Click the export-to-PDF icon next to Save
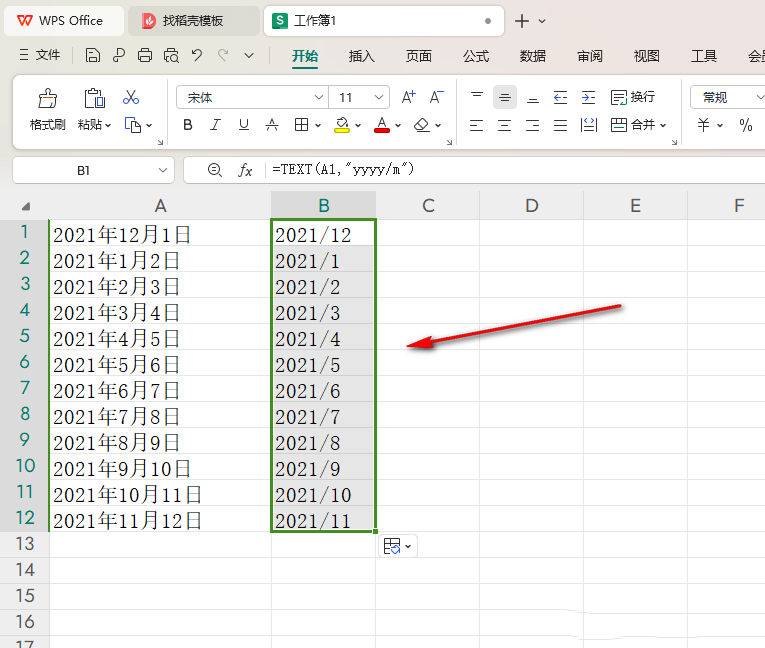 [119, 55]
